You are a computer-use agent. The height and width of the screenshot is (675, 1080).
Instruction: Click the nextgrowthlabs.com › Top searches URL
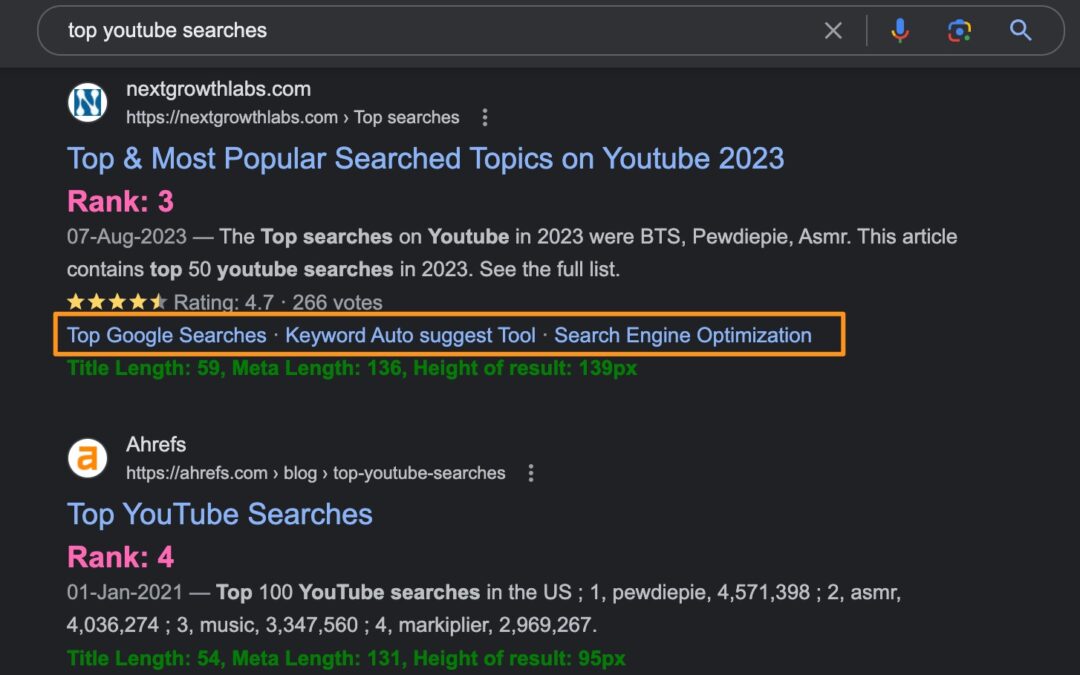click(x=292, y=118)
